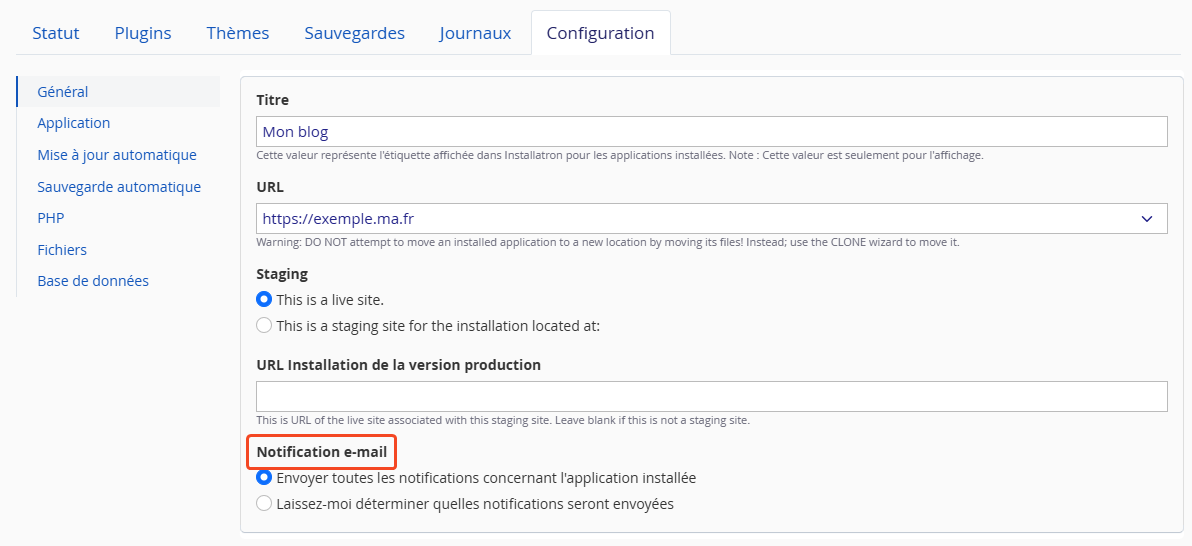Choose 'Laissez-moi déterminer' notification option
The width and height of the screenshot is (1192, 546).
pos(264,504)
